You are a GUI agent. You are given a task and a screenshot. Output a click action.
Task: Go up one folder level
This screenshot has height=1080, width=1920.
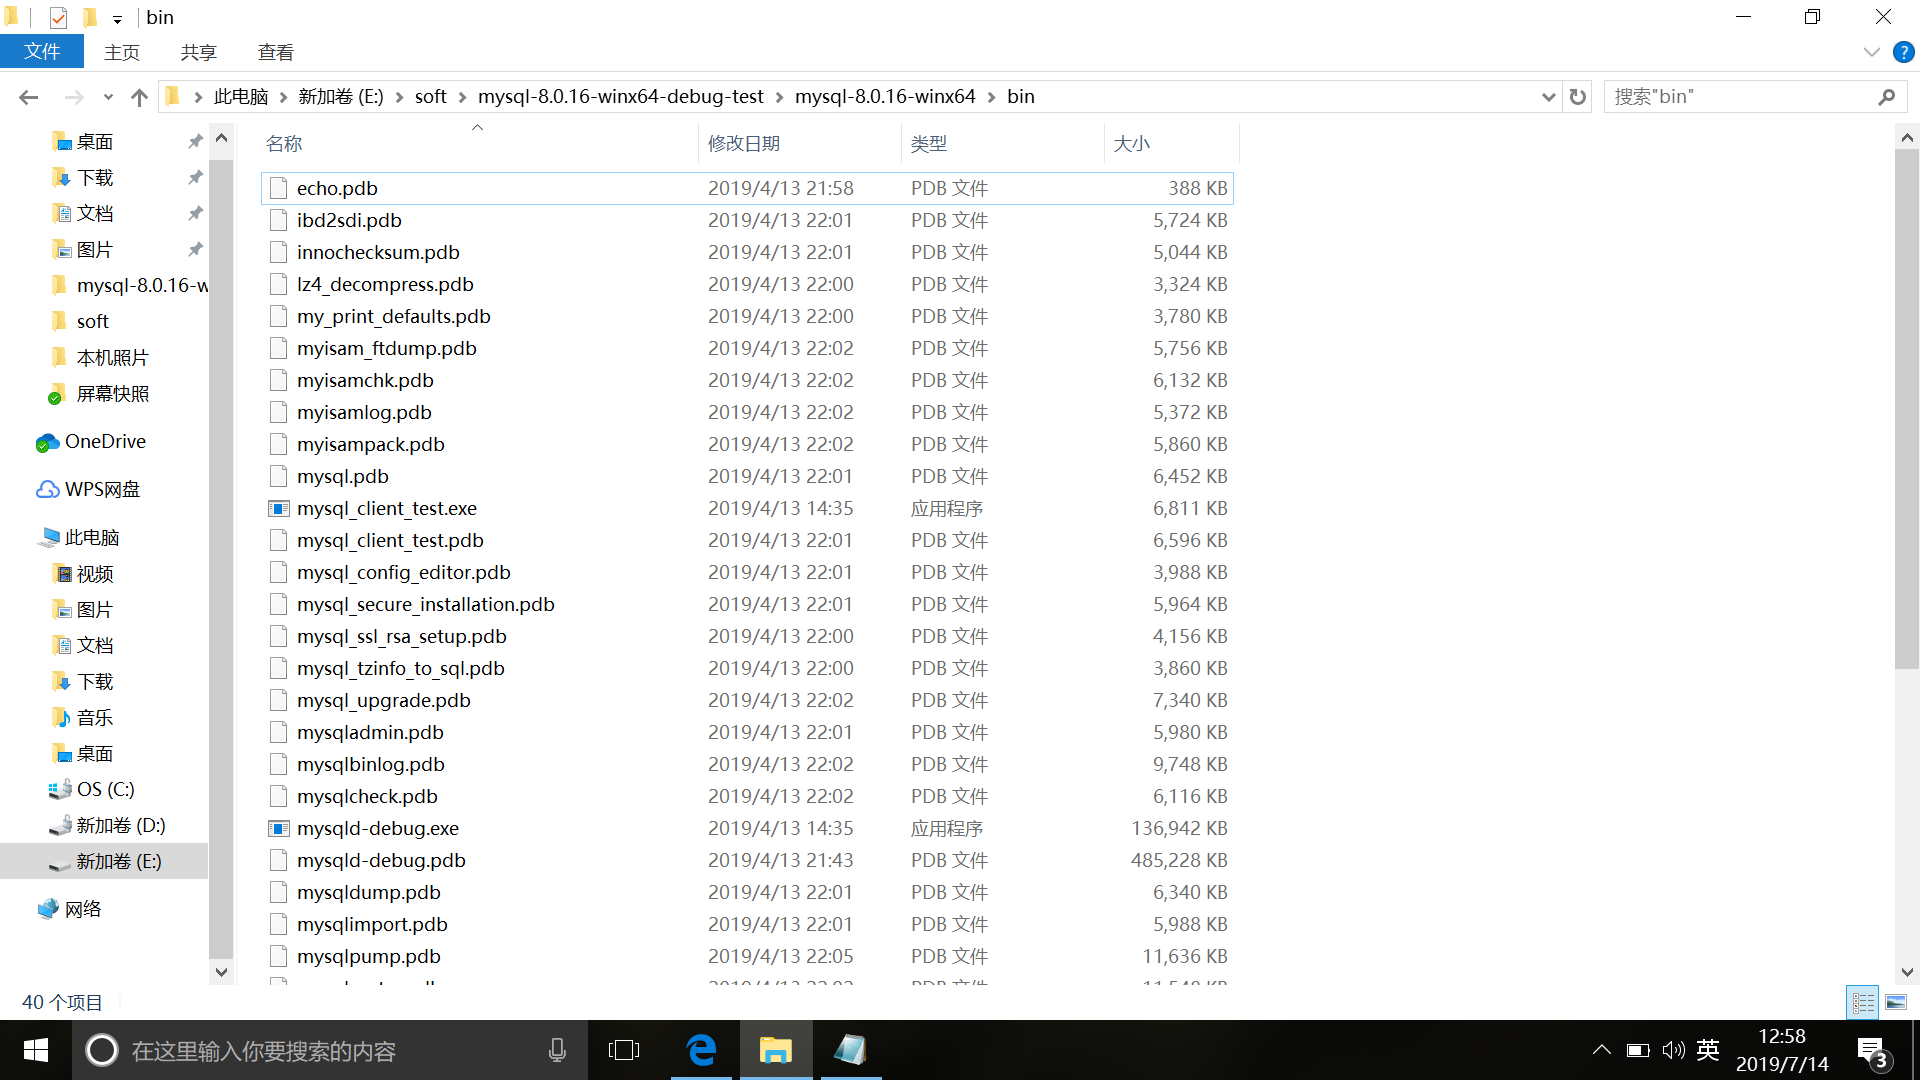[139, 97]
